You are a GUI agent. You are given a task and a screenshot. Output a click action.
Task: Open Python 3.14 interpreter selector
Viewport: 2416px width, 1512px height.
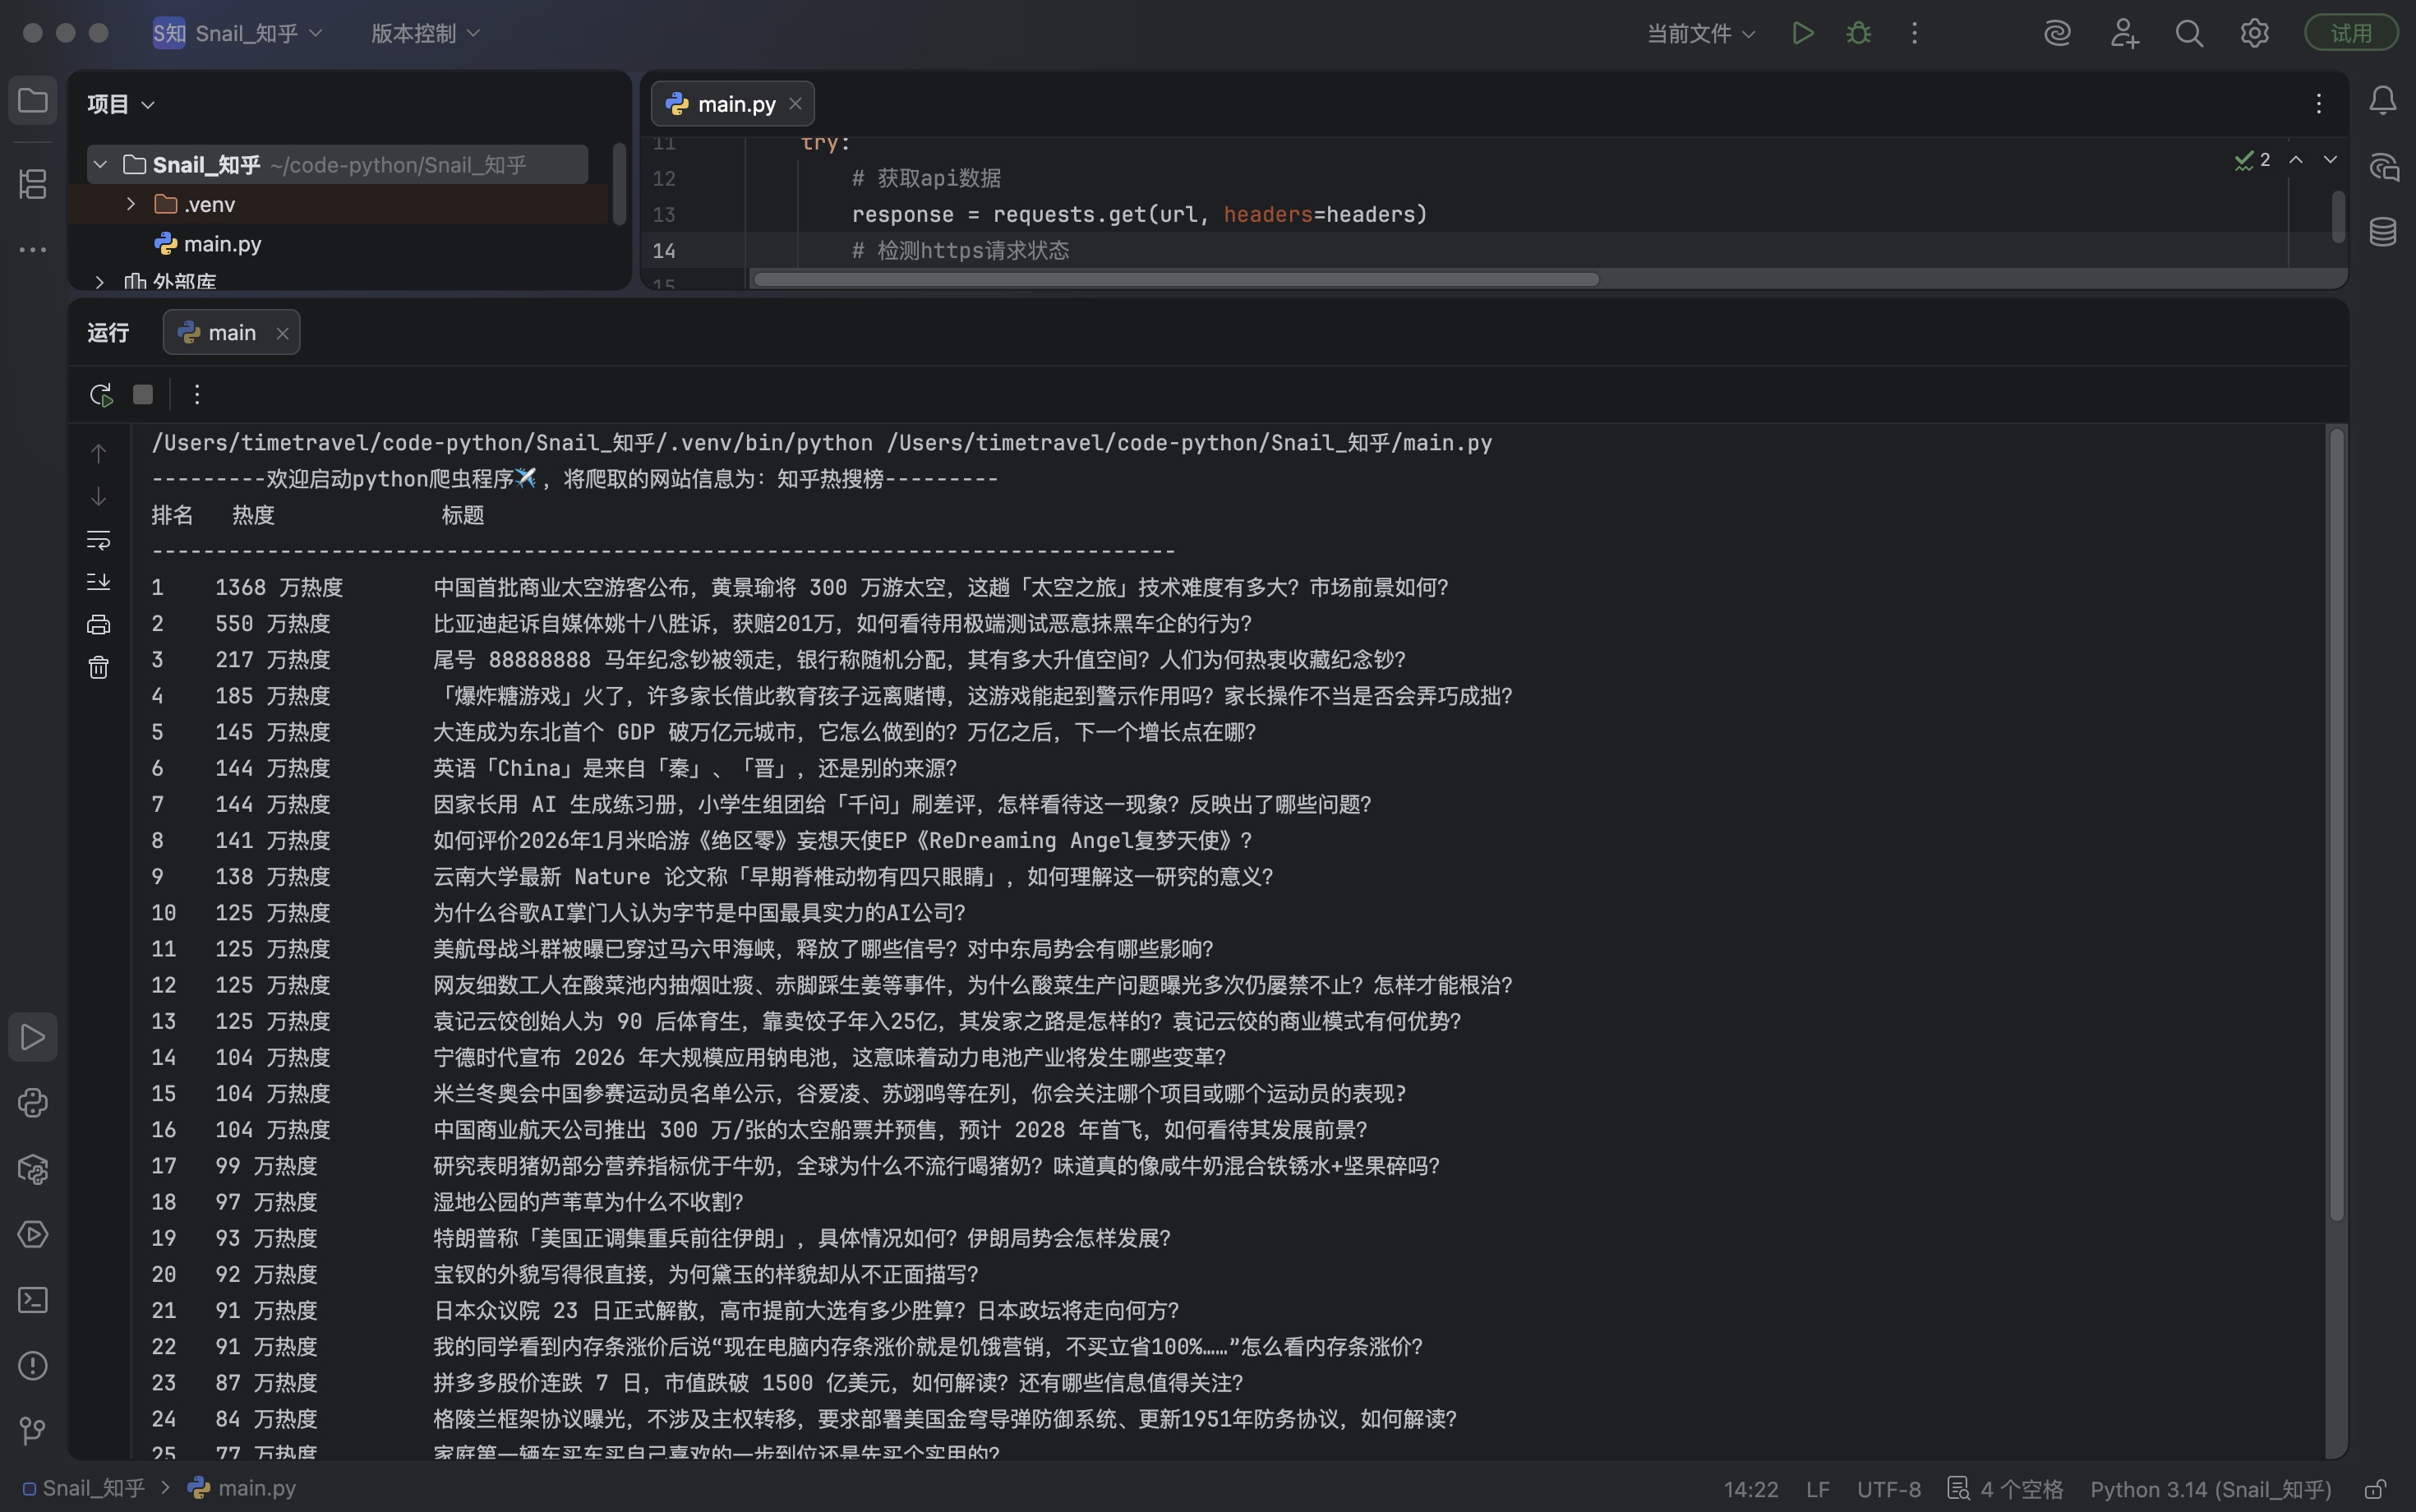[2210, 1489]
